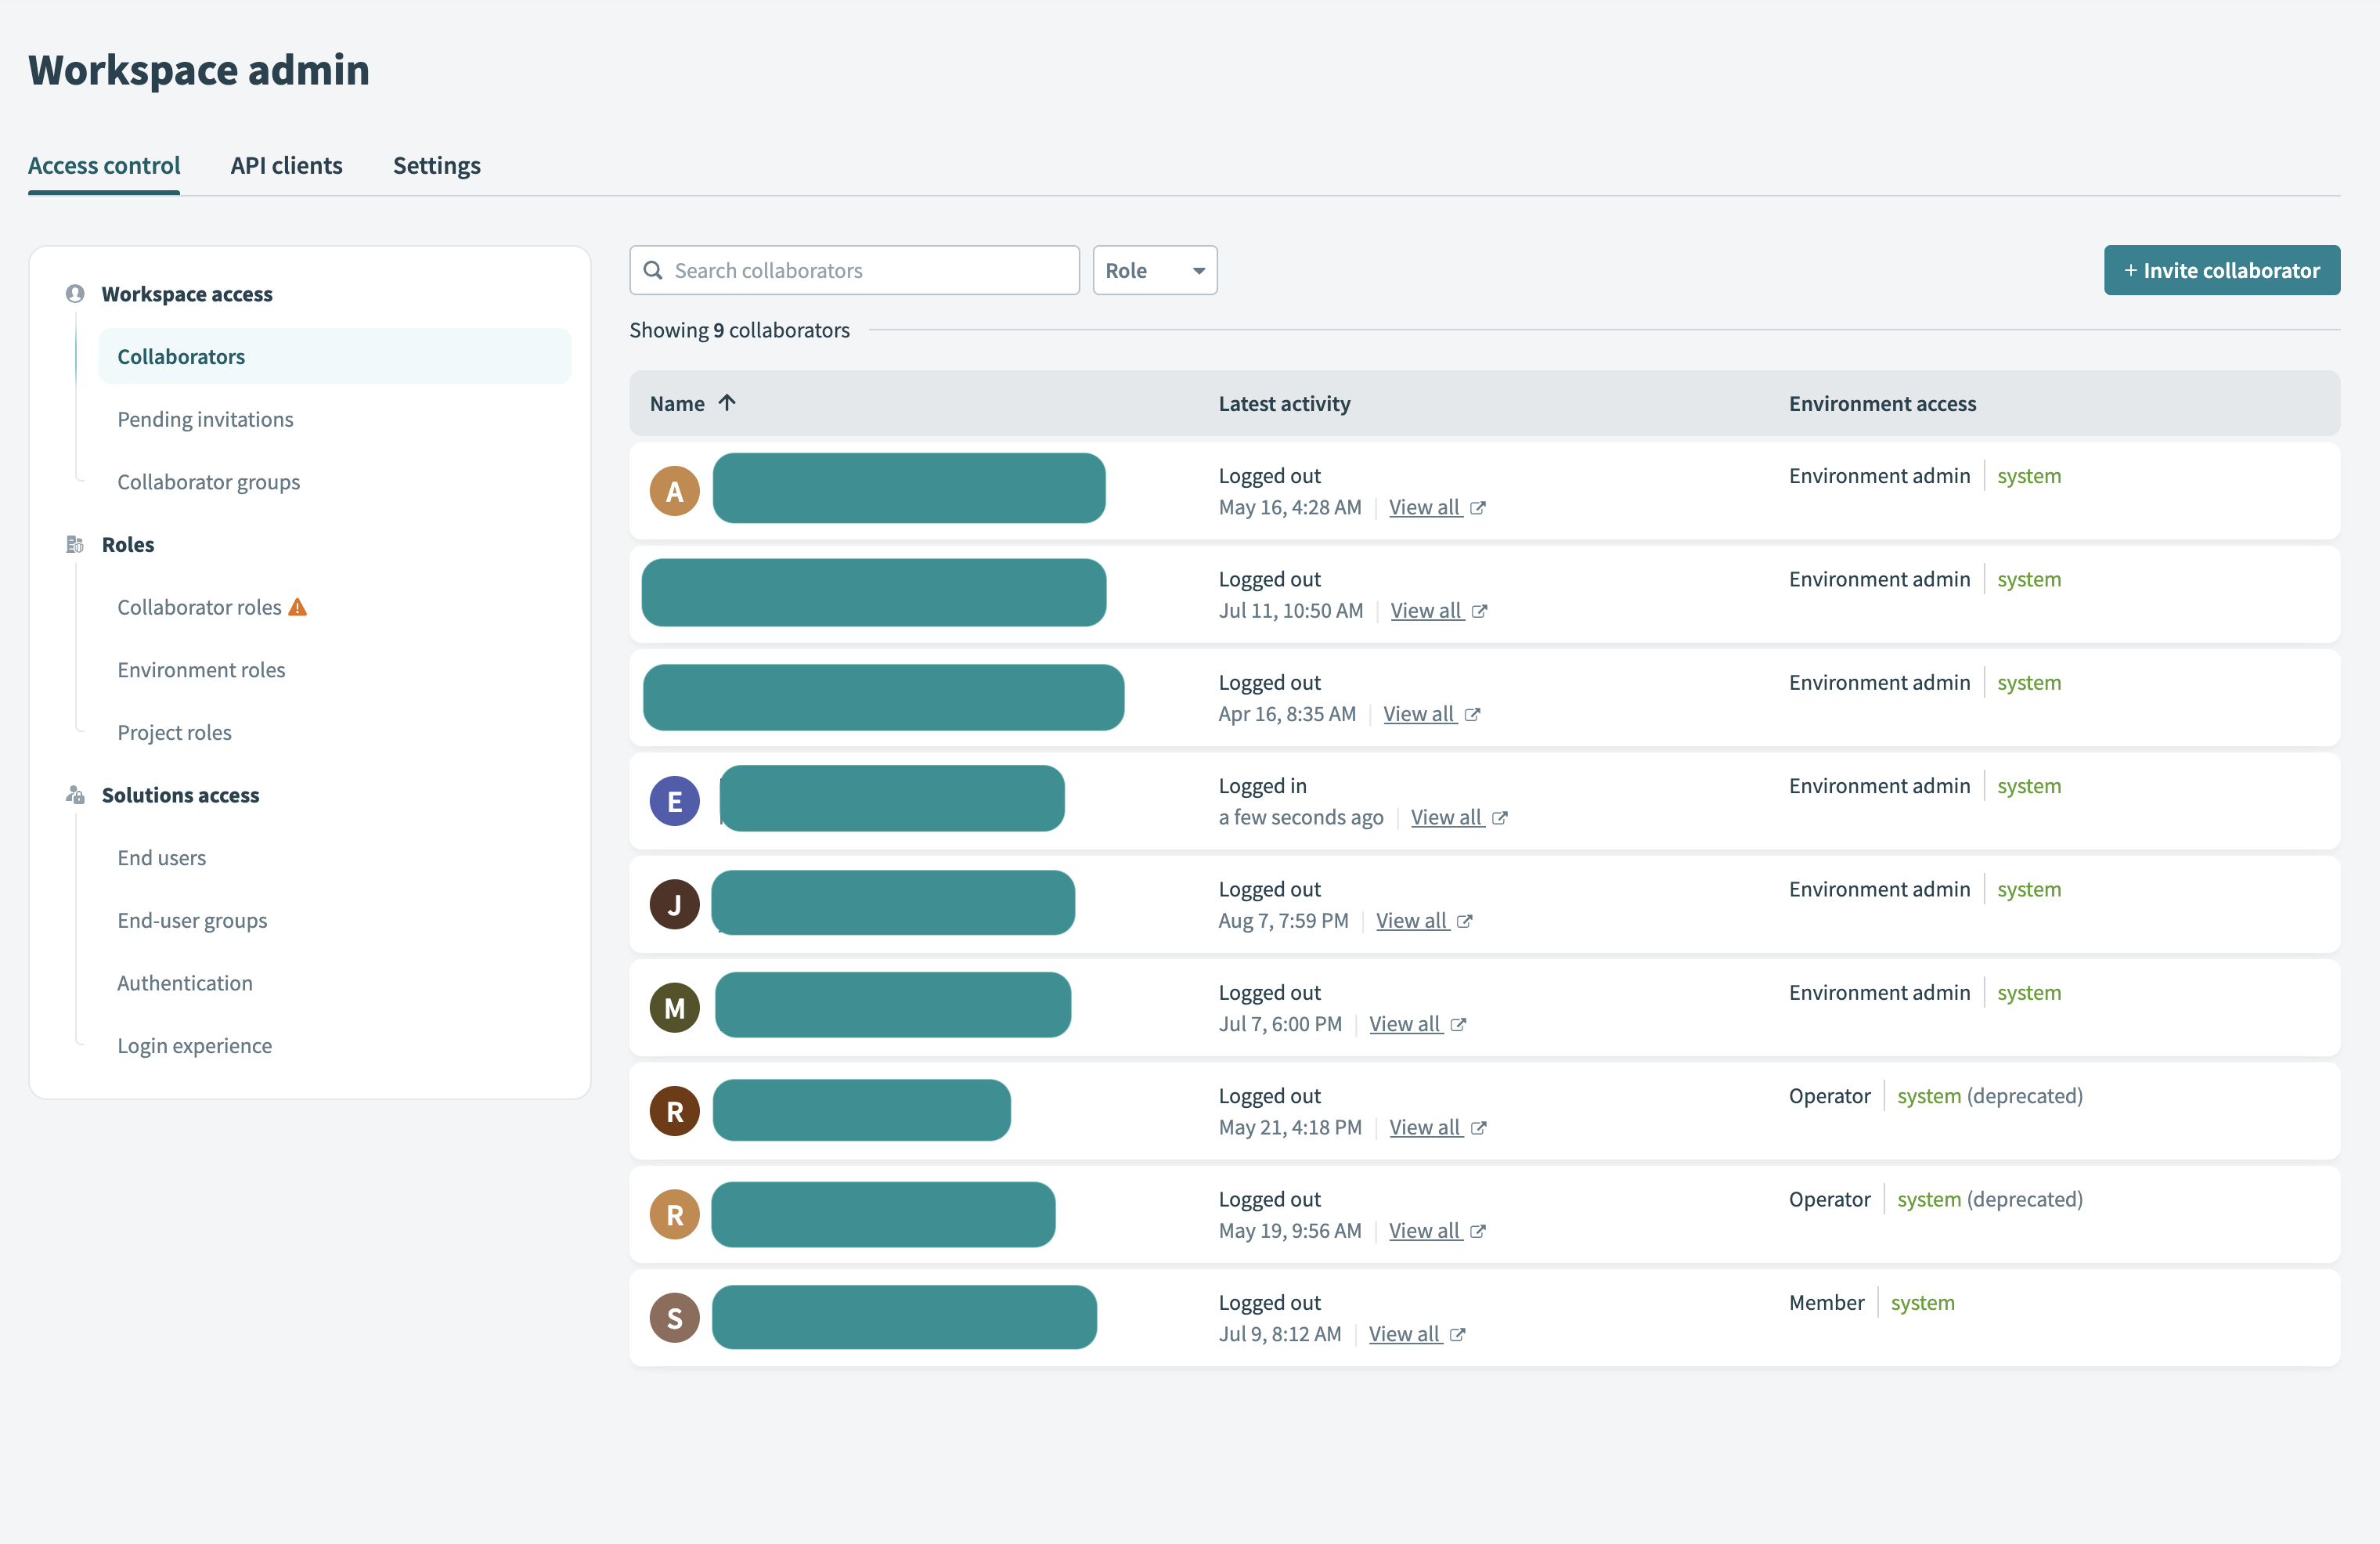Open external link icon beside May 16 View all
This screenshot has width=2380, height=1544.
point(1479,507)
